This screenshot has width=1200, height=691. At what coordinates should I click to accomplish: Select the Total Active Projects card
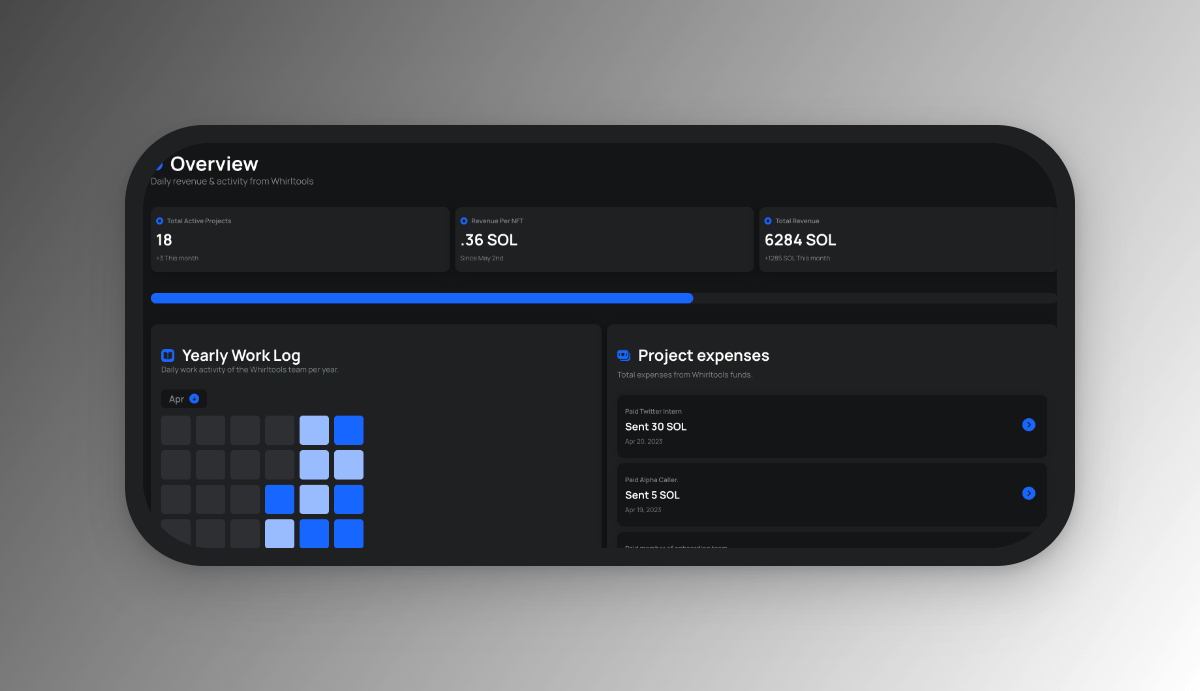point(300,240)
